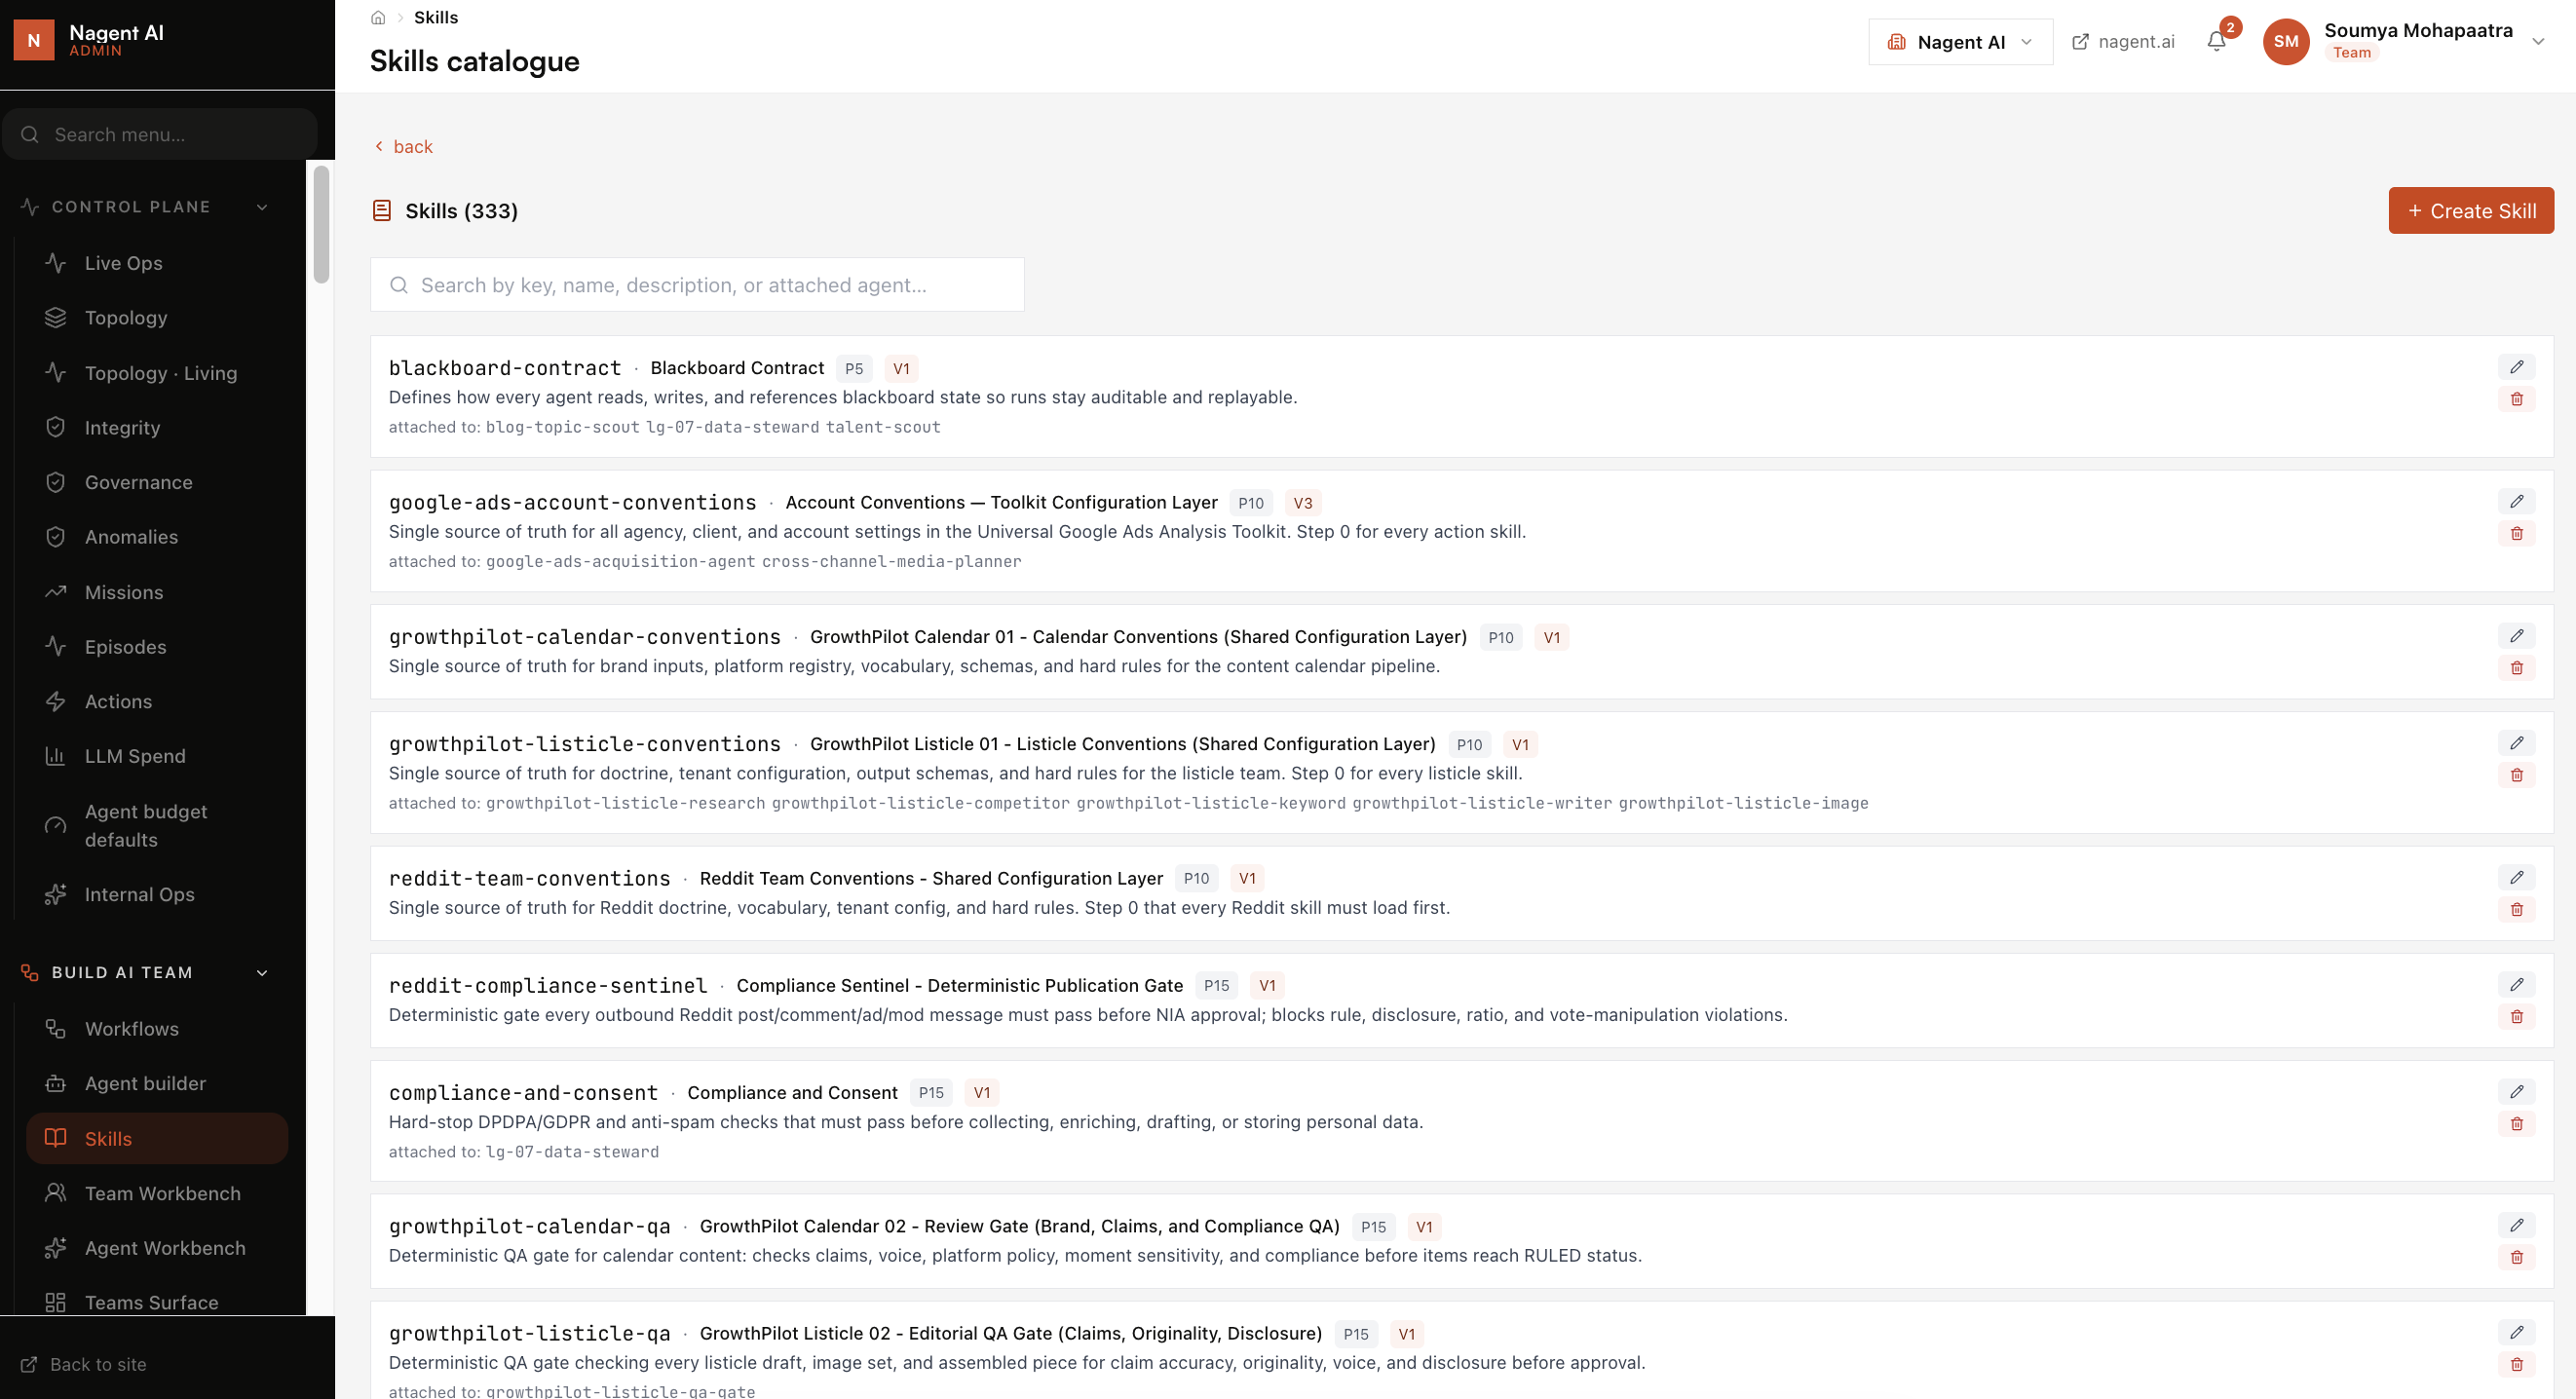Screen dimensions: 2576x1399
Task: Open the Governance page
Action: point(157,482)
